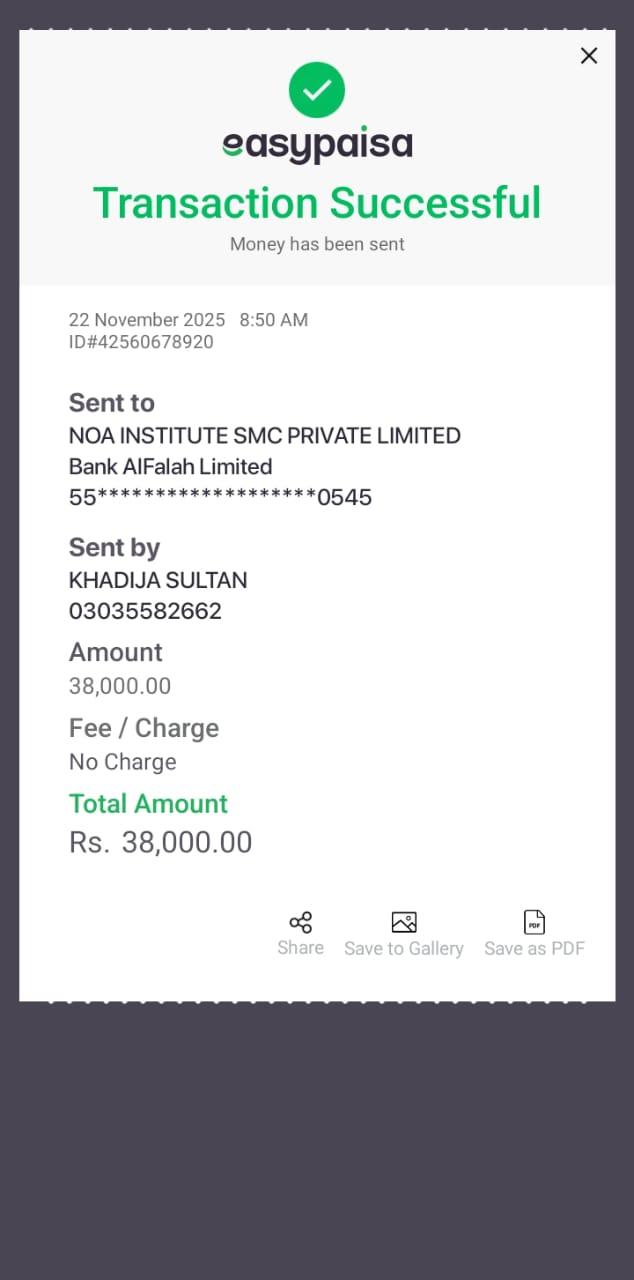Tap the Share icon
Screen dimensions: 634x1280
pos(300,922)
